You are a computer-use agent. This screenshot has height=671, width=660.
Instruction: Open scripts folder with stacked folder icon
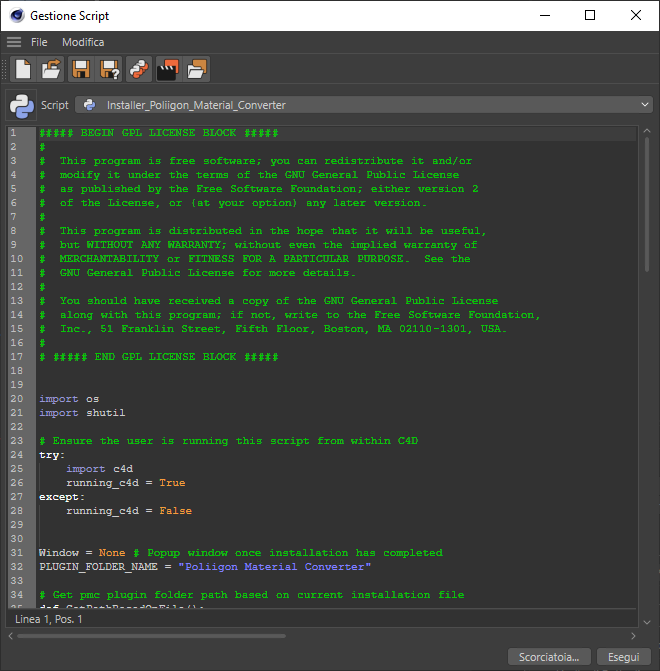pyautogui.click(x=197, y=69)
